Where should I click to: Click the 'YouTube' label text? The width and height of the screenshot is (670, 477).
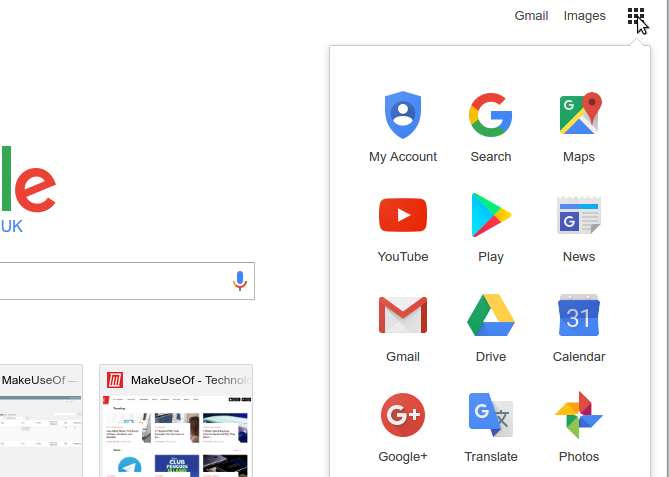(x=403, y=256)
